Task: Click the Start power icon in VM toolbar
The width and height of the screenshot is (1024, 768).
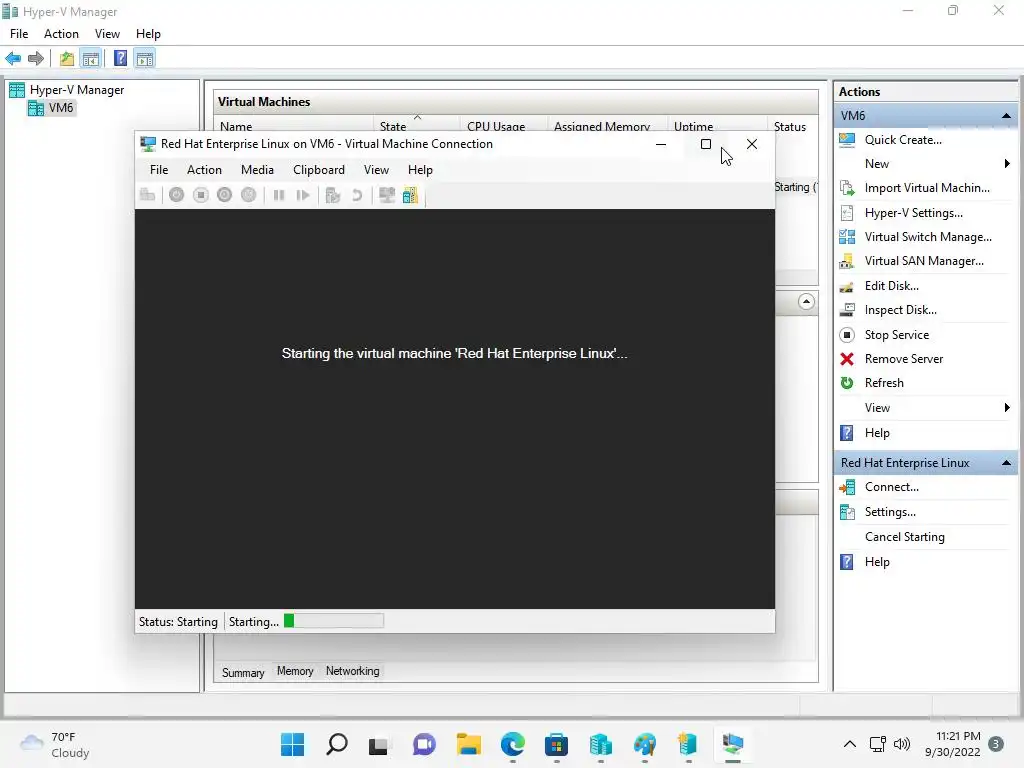Action: (x=176, y=195)
